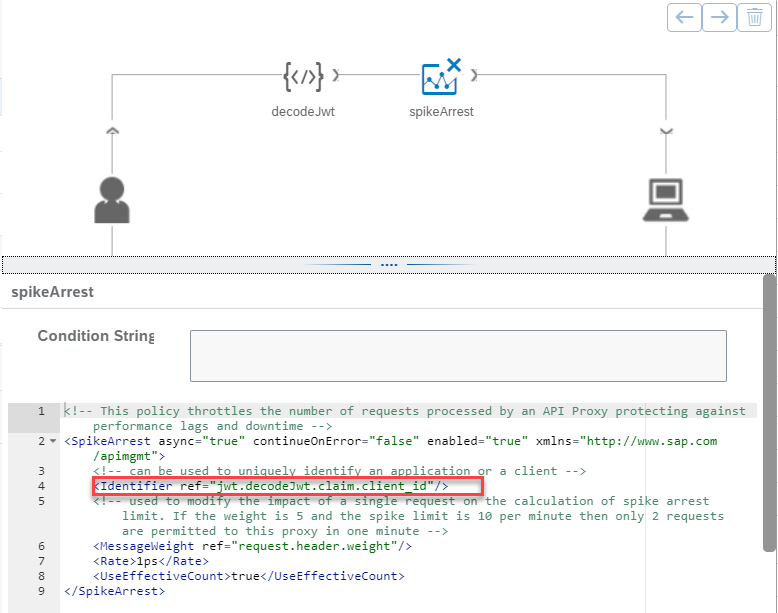The image size is (778, 613).
Task: Click upward arrow above client icon
Action: click(x=113, y=131)
